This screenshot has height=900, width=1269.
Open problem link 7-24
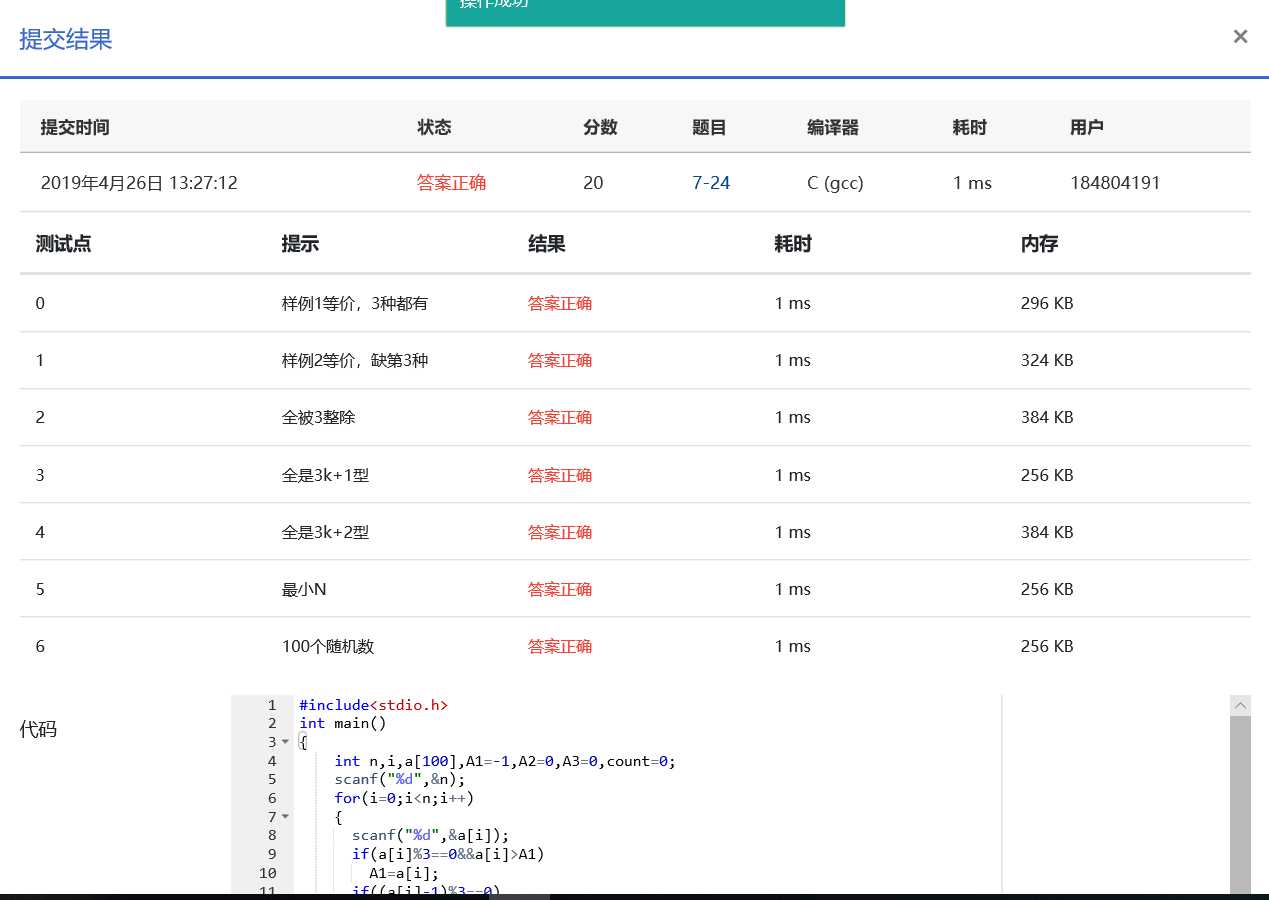tap(710, 183)
